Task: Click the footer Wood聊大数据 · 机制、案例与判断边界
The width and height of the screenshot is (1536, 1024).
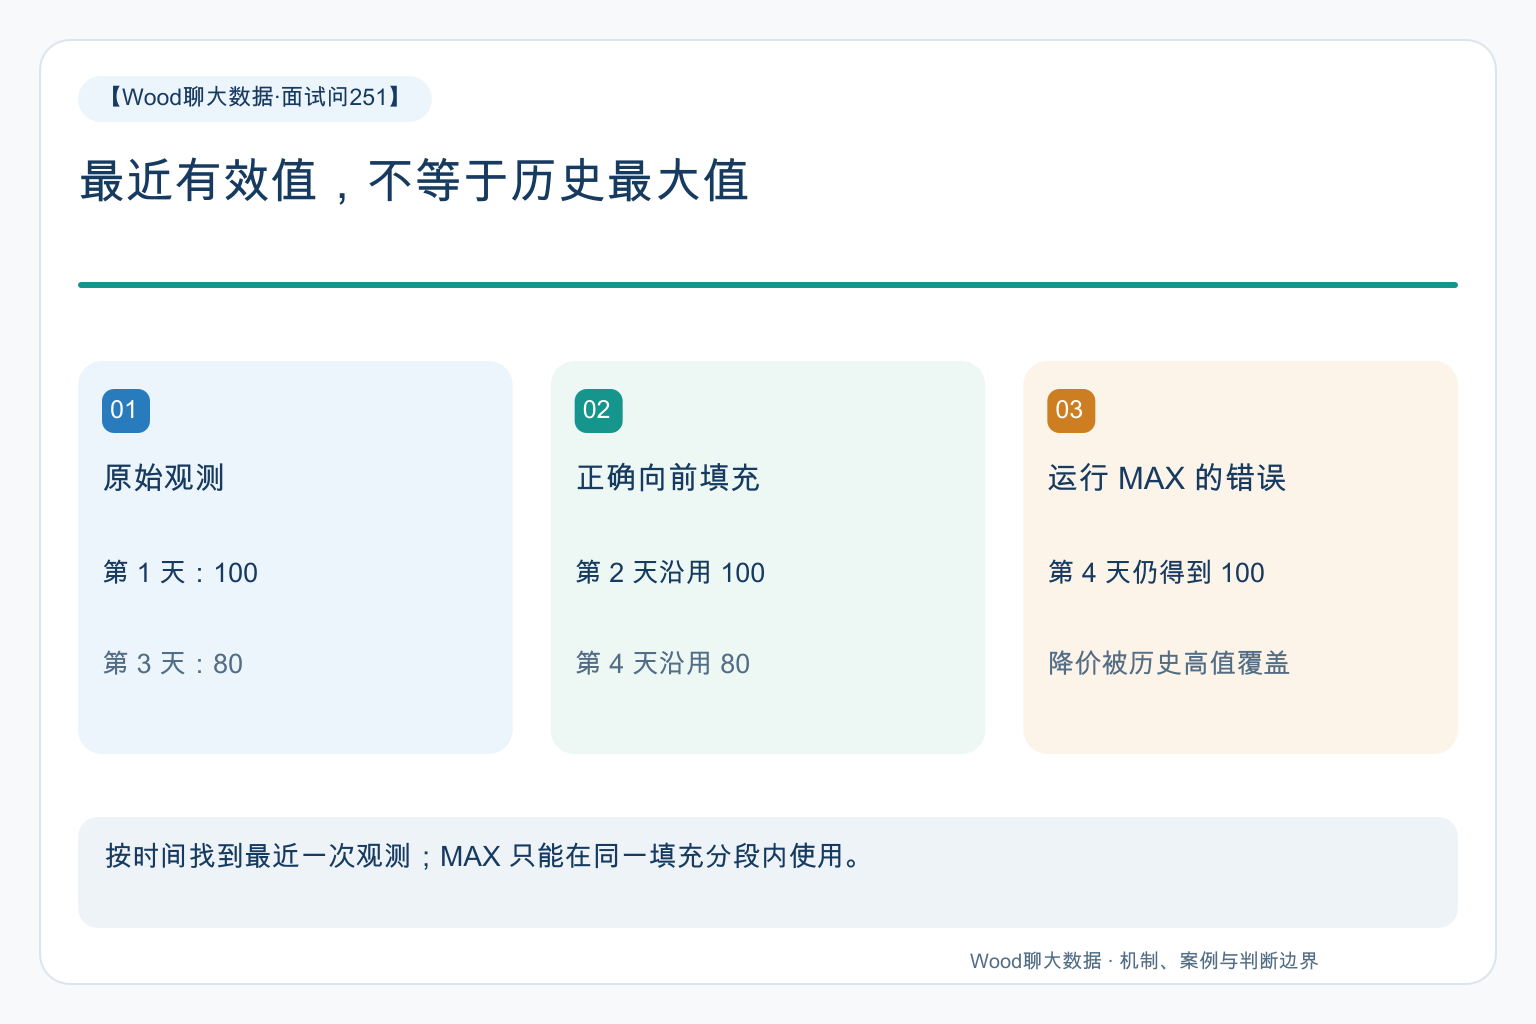Action: point(1144,961)
